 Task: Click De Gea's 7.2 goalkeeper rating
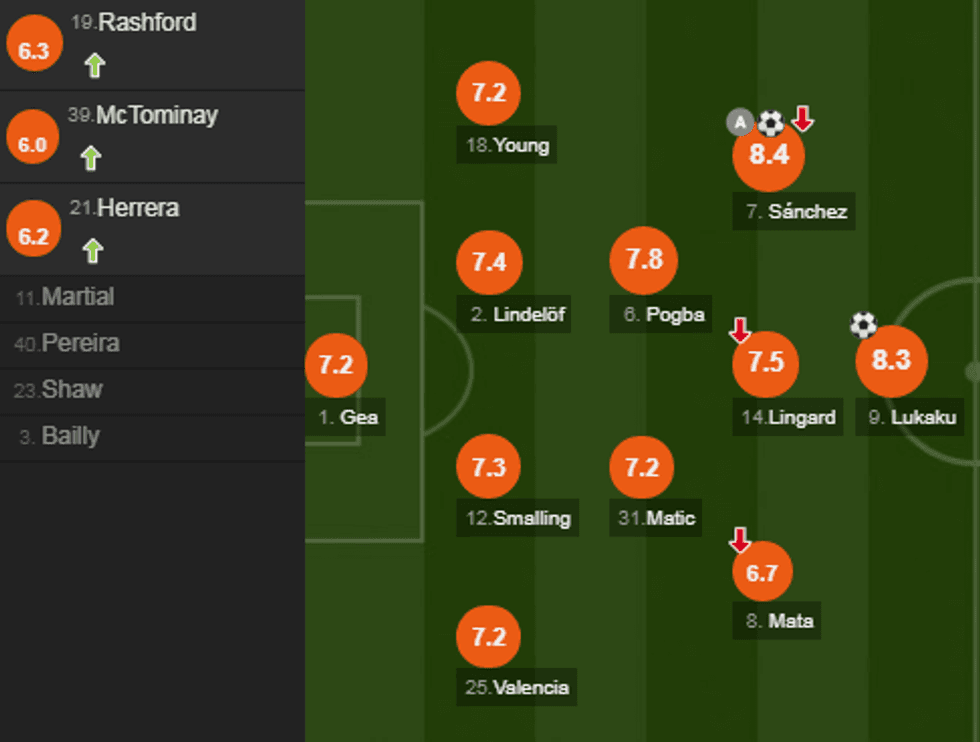coord(336,365)
